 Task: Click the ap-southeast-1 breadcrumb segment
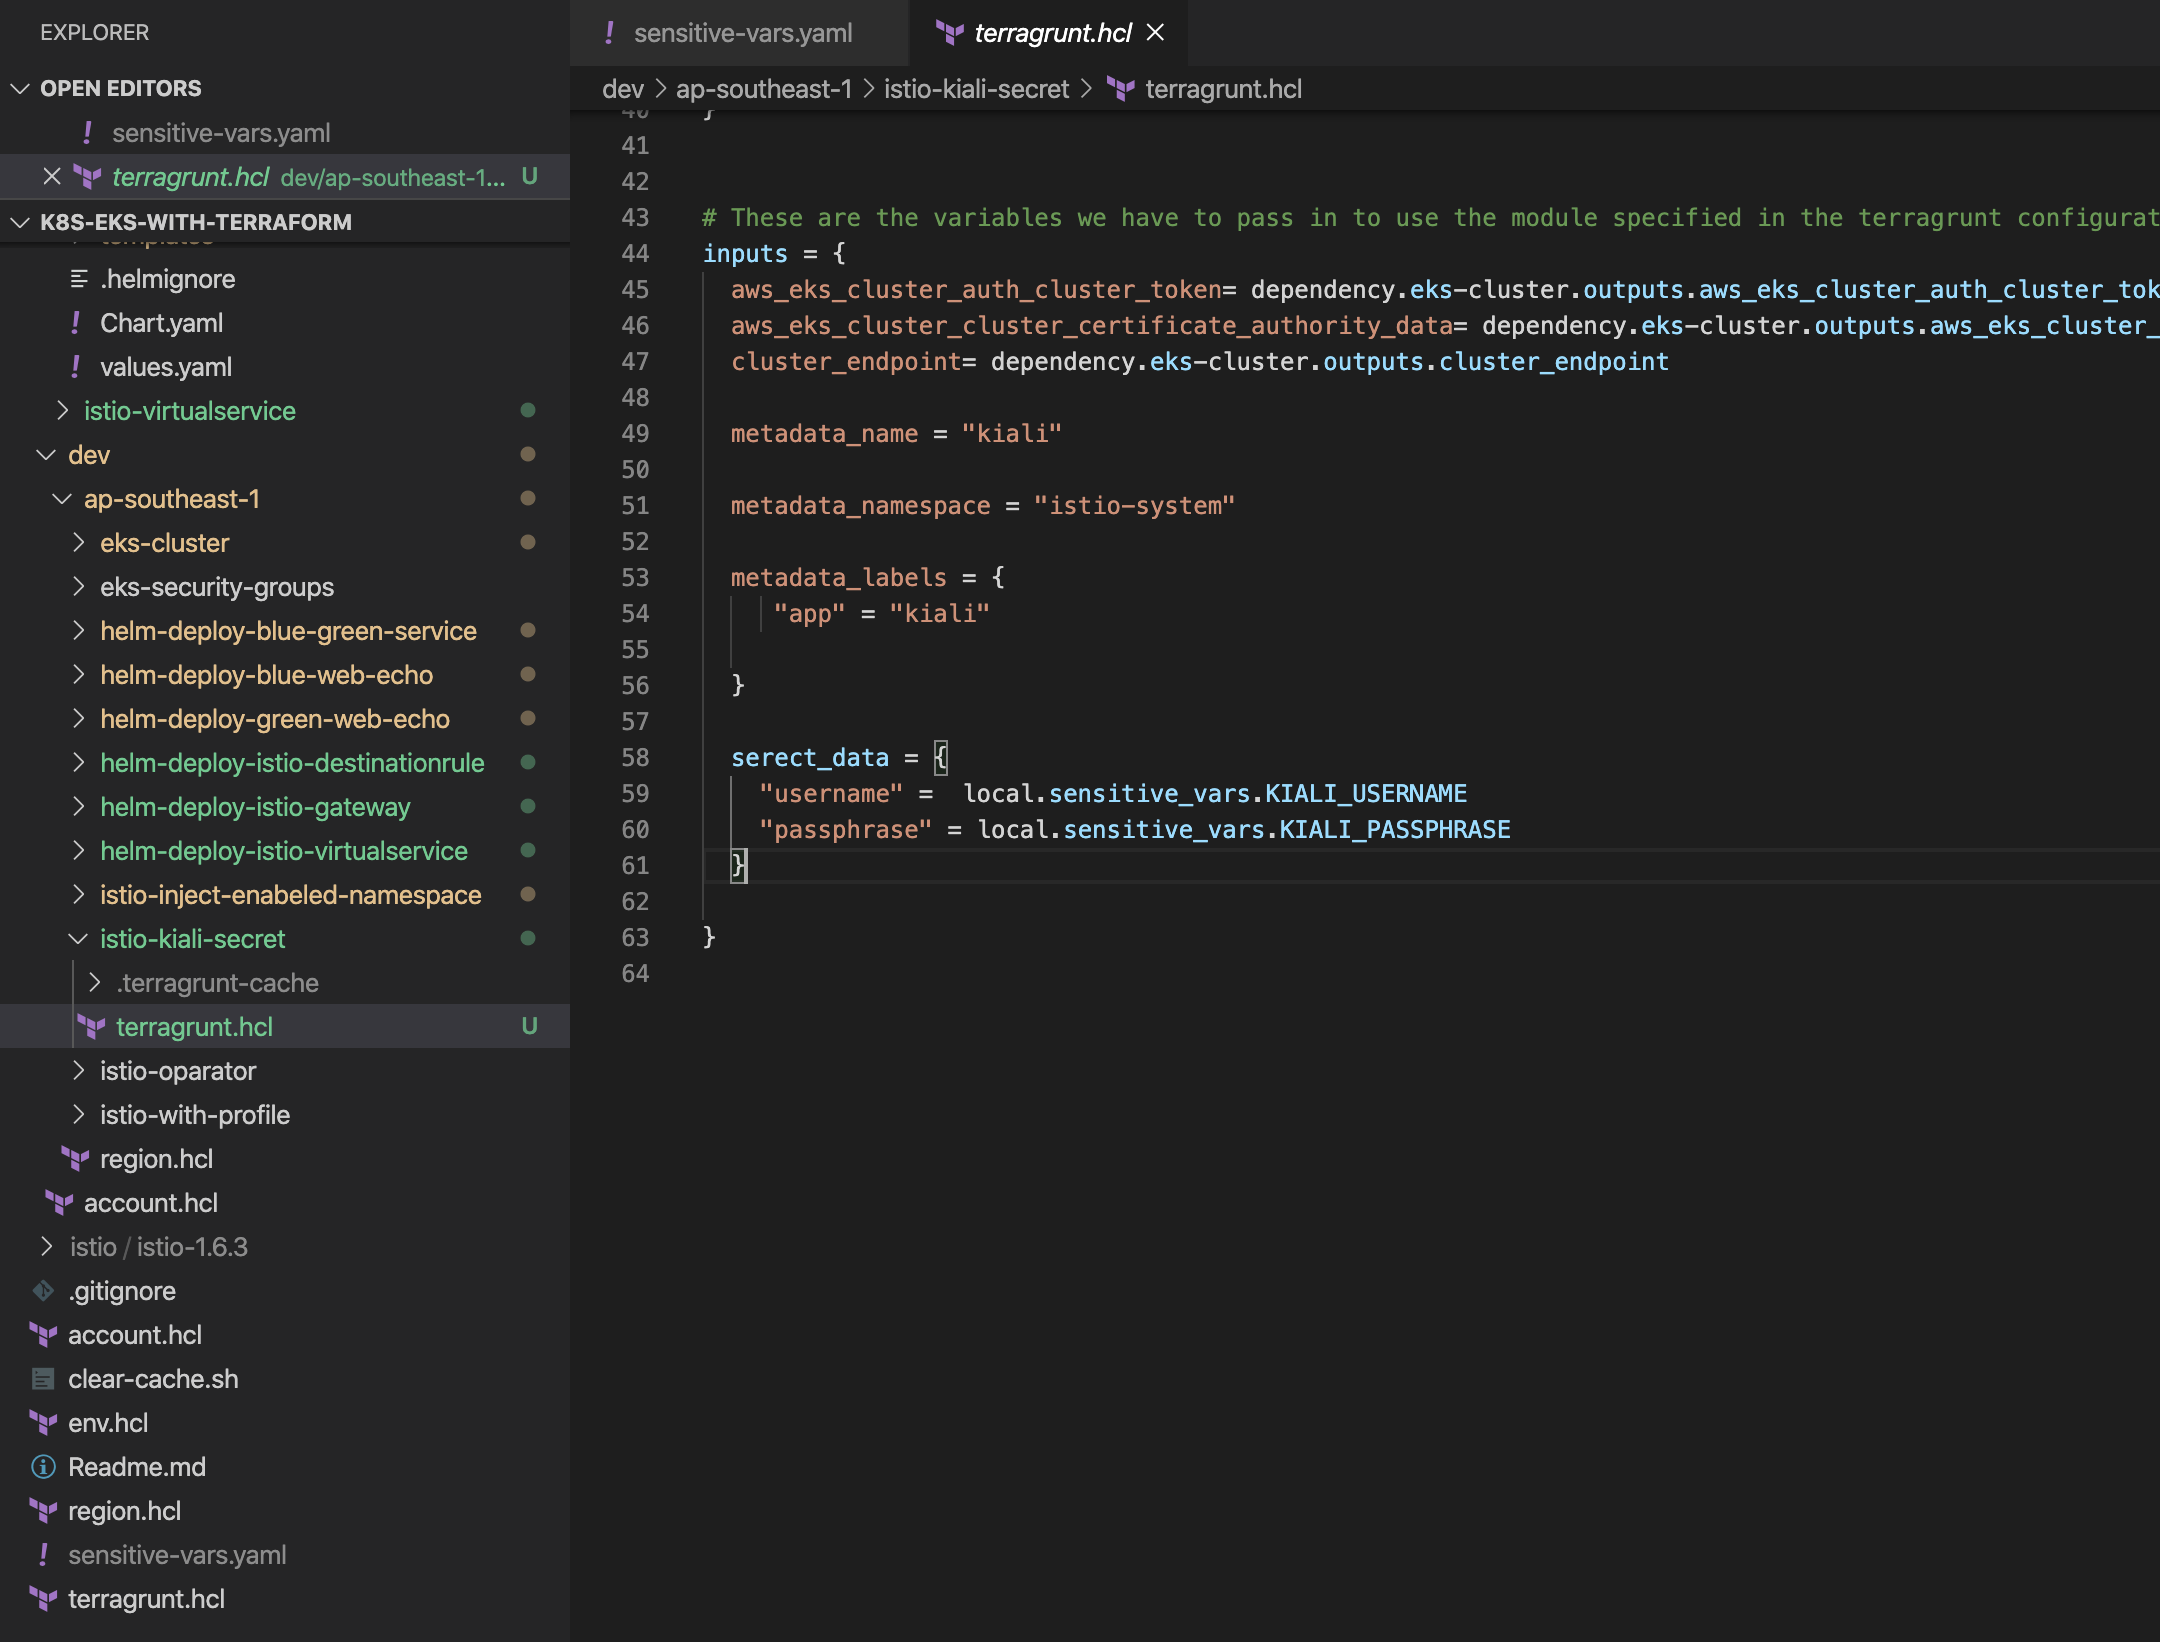(x=764, y=89)
